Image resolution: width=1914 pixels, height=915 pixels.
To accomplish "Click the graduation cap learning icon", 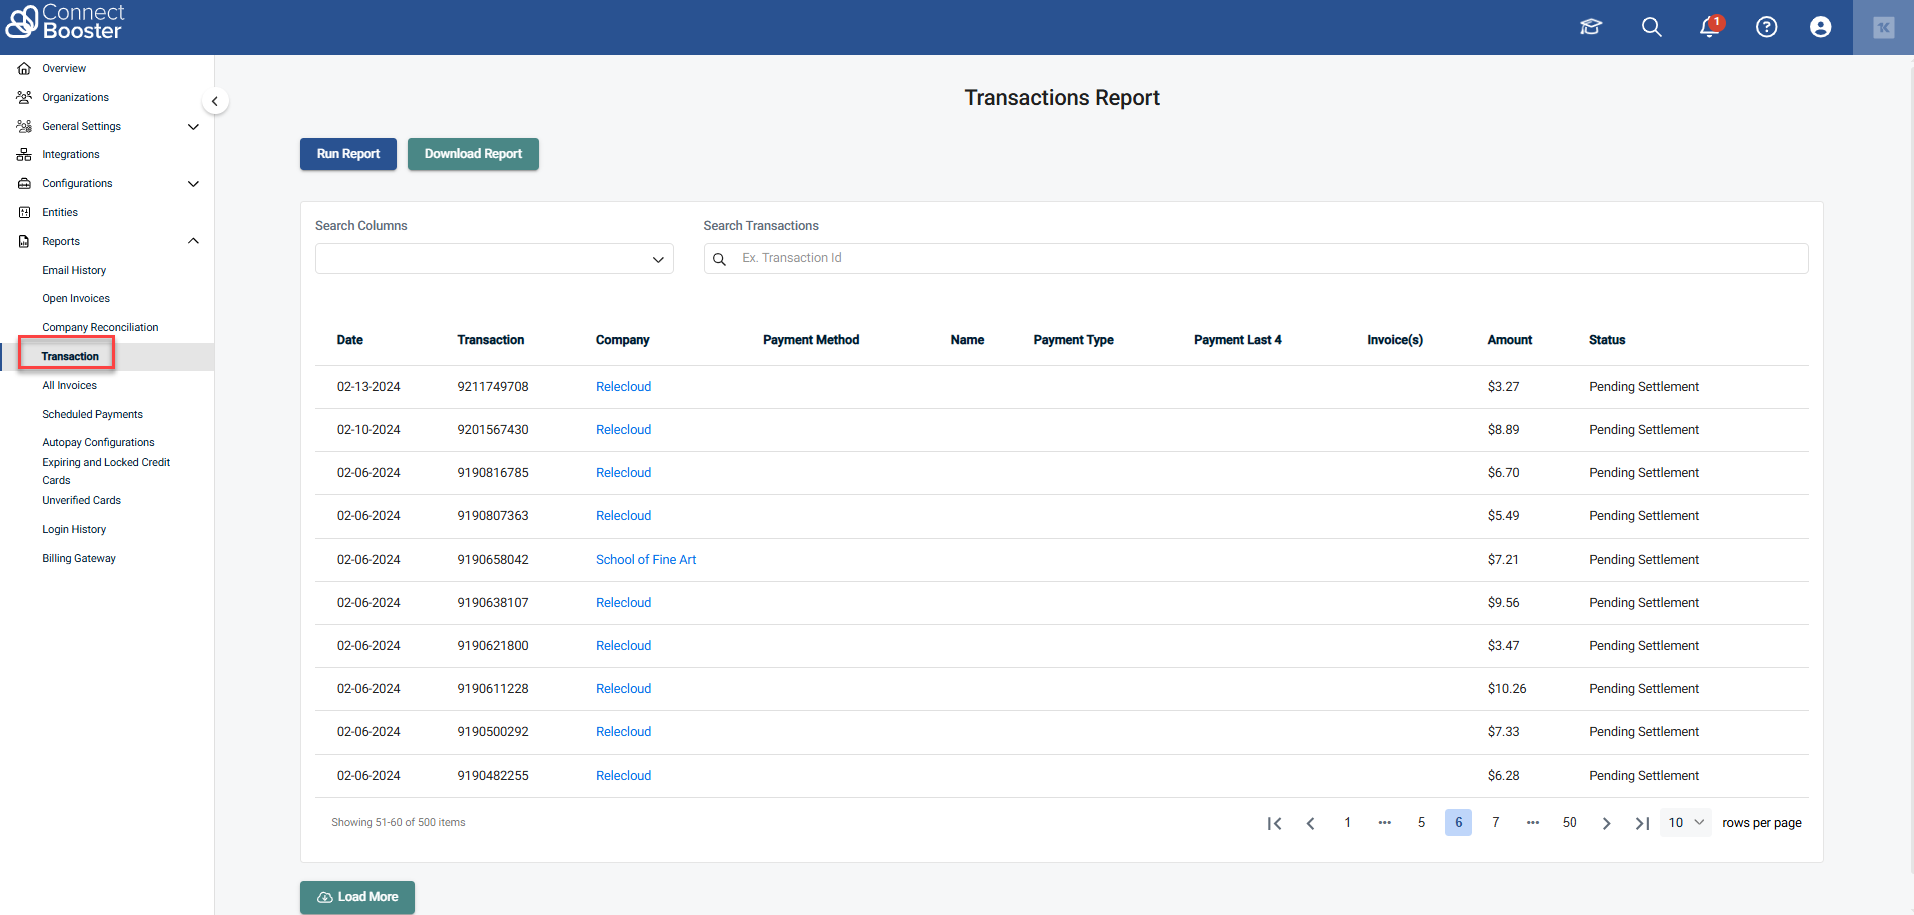I will pos(1591,27).
